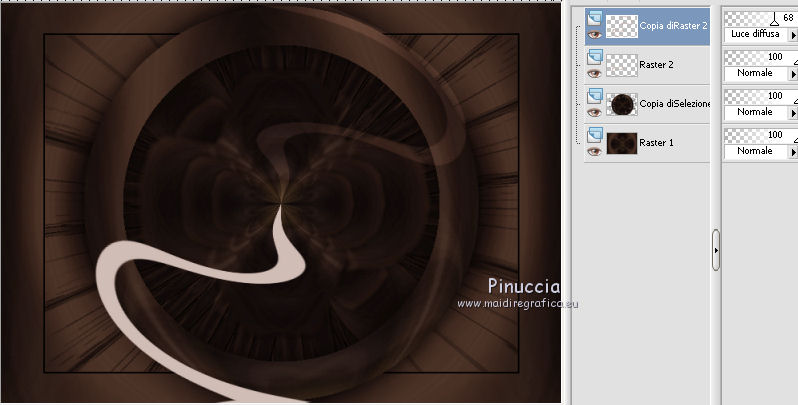Image resolution: width=798 pixels, height=405 pixels.
Task: Click the raster layer icon of Copia diRaster 2
Action: coord(594,18)
